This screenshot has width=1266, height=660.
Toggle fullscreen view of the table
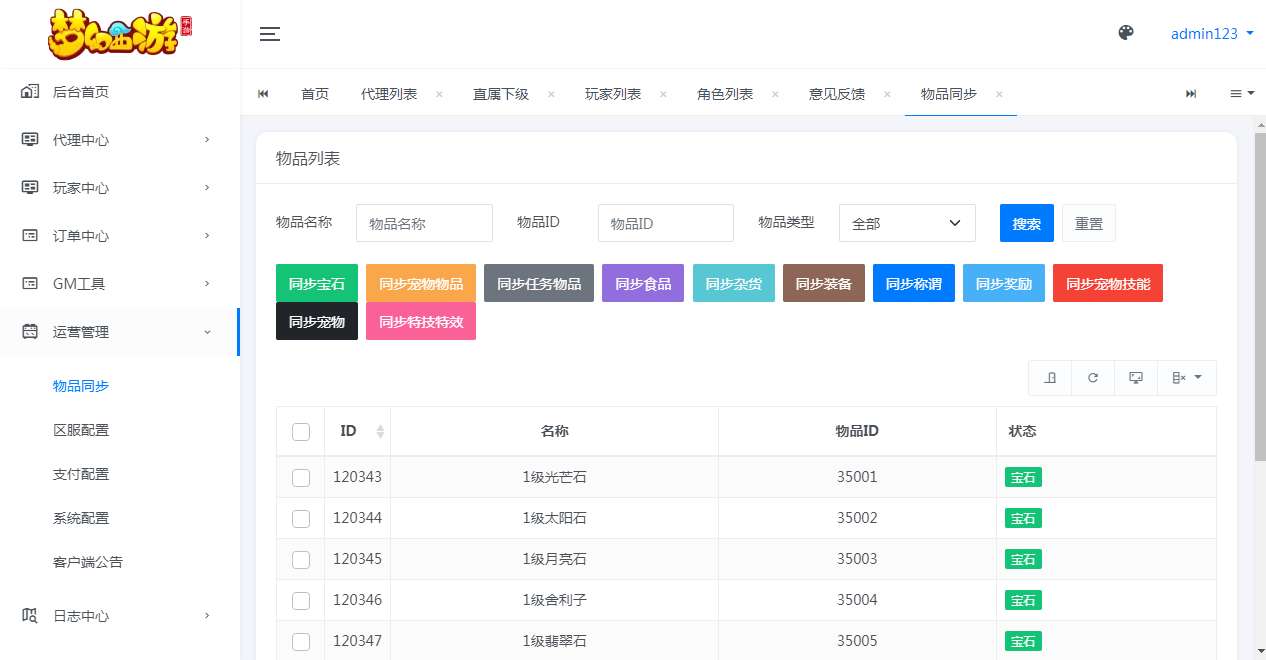tap(1135, 378)
